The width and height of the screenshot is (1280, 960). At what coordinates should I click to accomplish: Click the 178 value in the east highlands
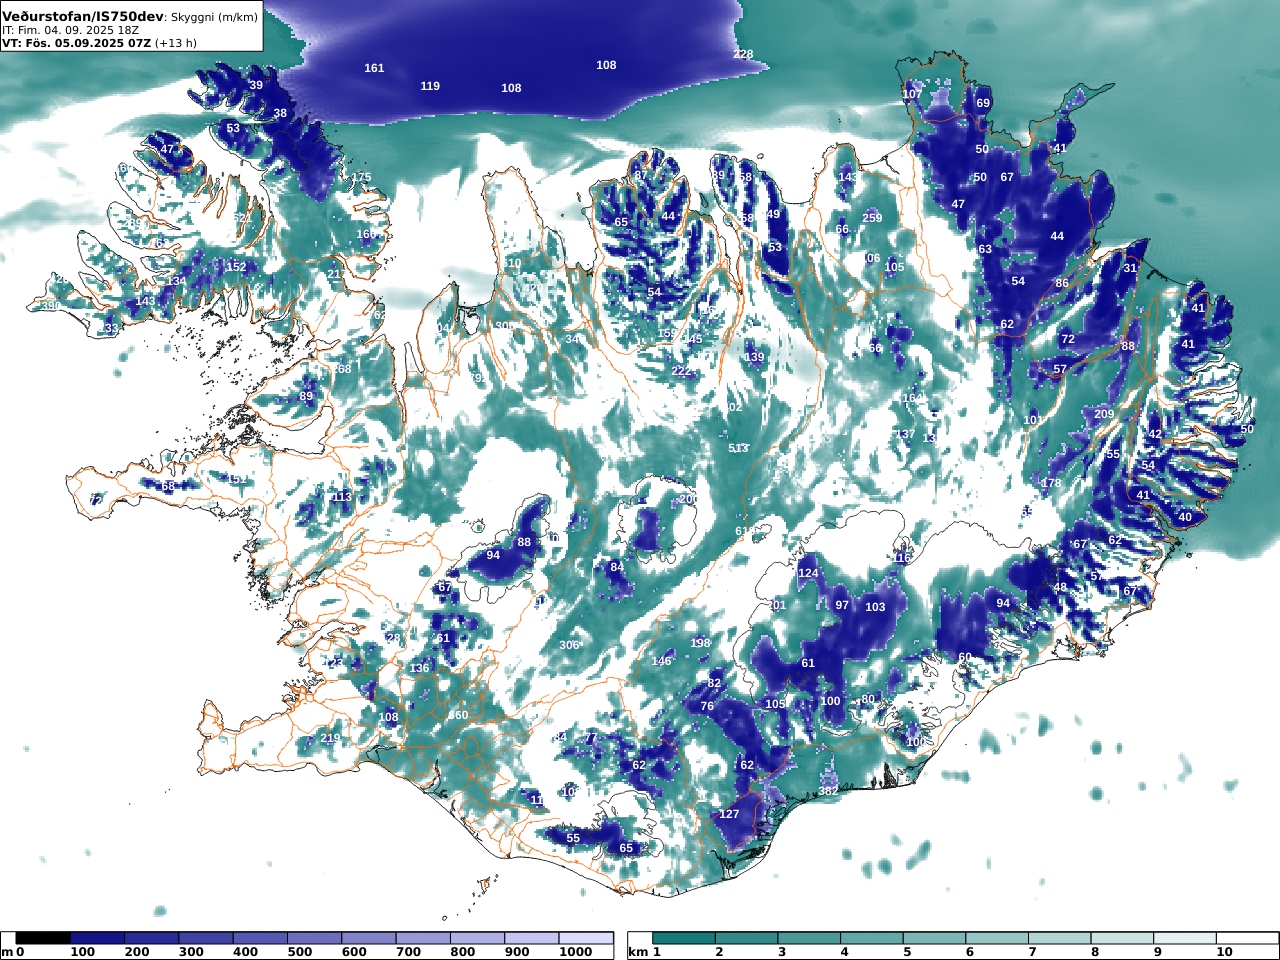pos(1051,483)
